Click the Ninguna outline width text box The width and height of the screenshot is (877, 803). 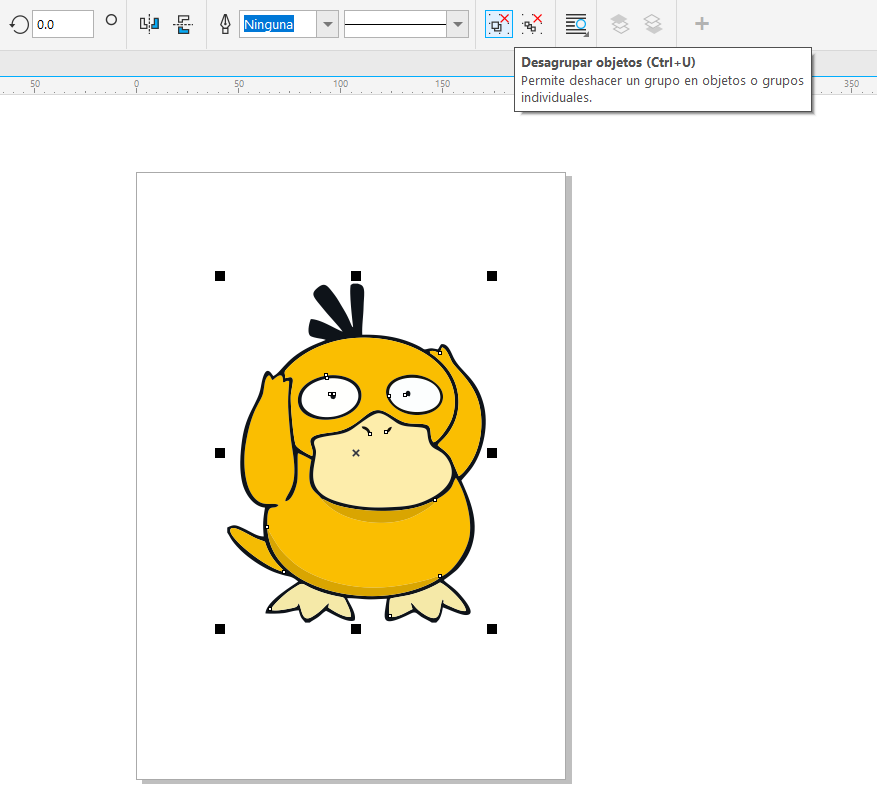tap(277, 24)
